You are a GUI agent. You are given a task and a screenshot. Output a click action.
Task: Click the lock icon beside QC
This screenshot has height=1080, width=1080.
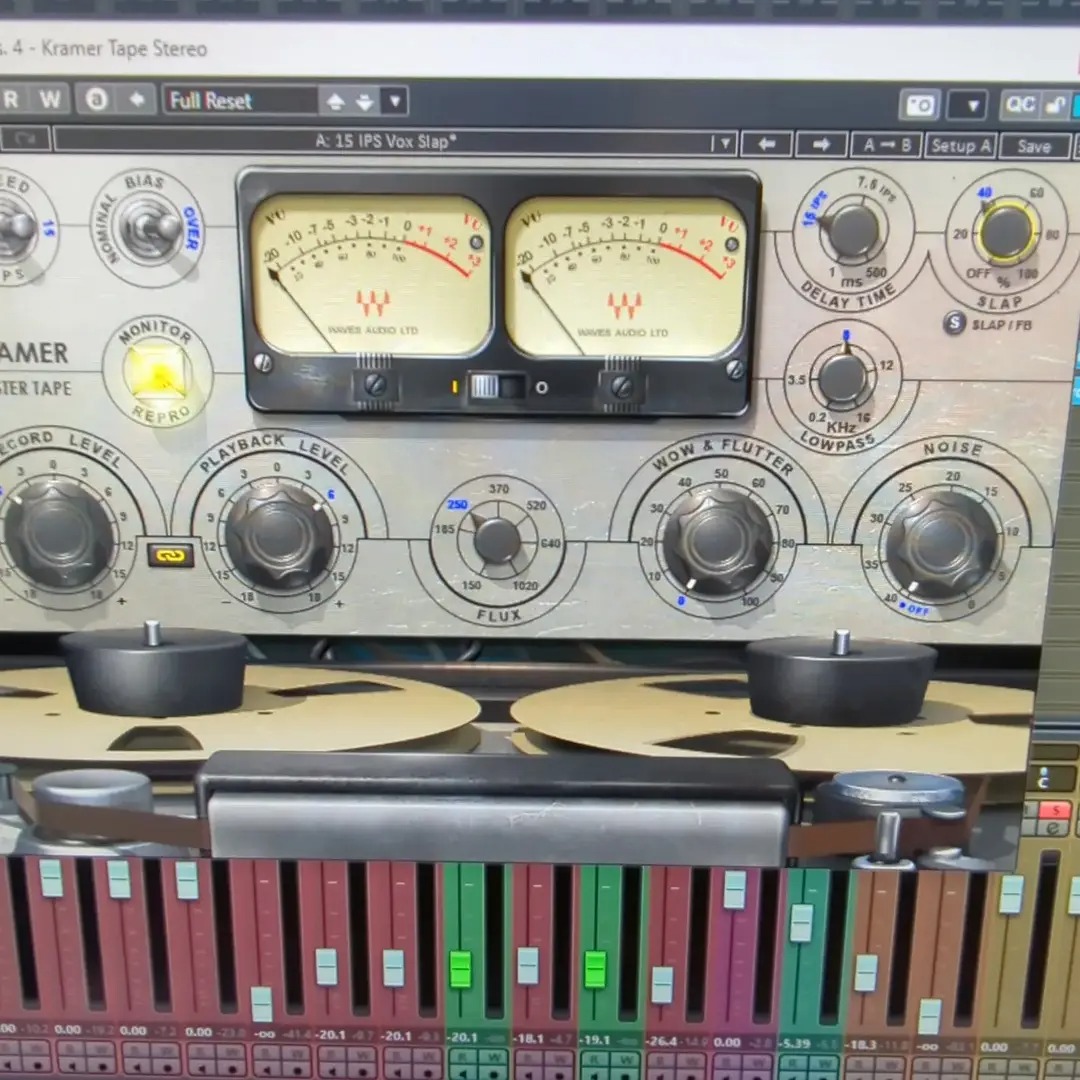(x=1054, y=105)
